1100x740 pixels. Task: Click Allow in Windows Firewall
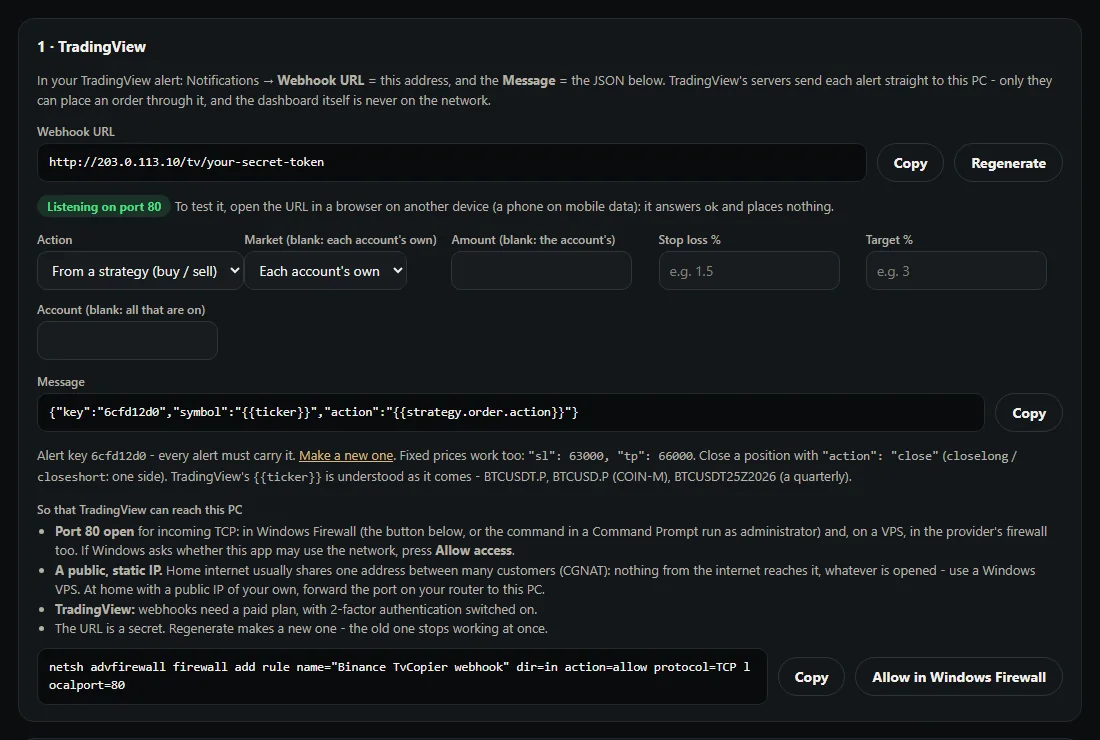(958, 677)
